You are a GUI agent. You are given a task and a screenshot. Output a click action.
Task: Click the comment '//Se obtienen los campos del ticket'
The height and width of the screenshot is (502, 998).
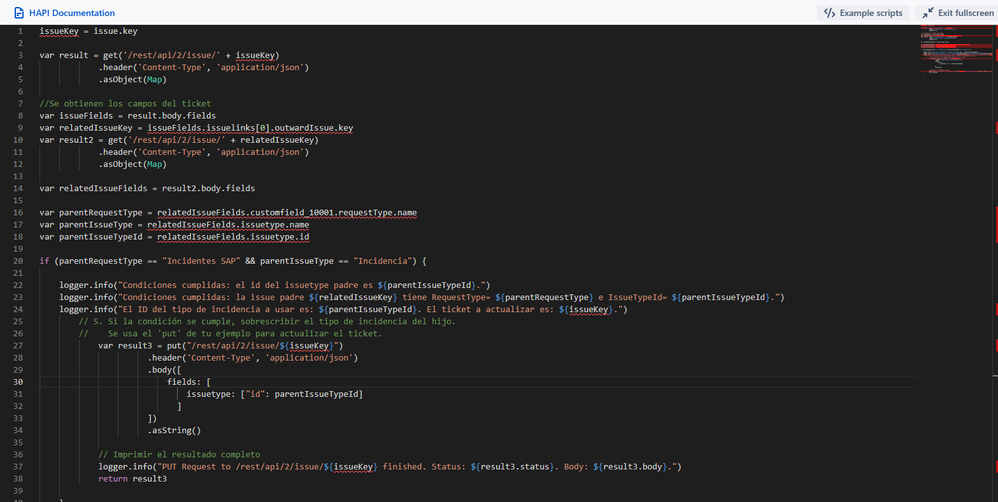click(x=125, y=104)
